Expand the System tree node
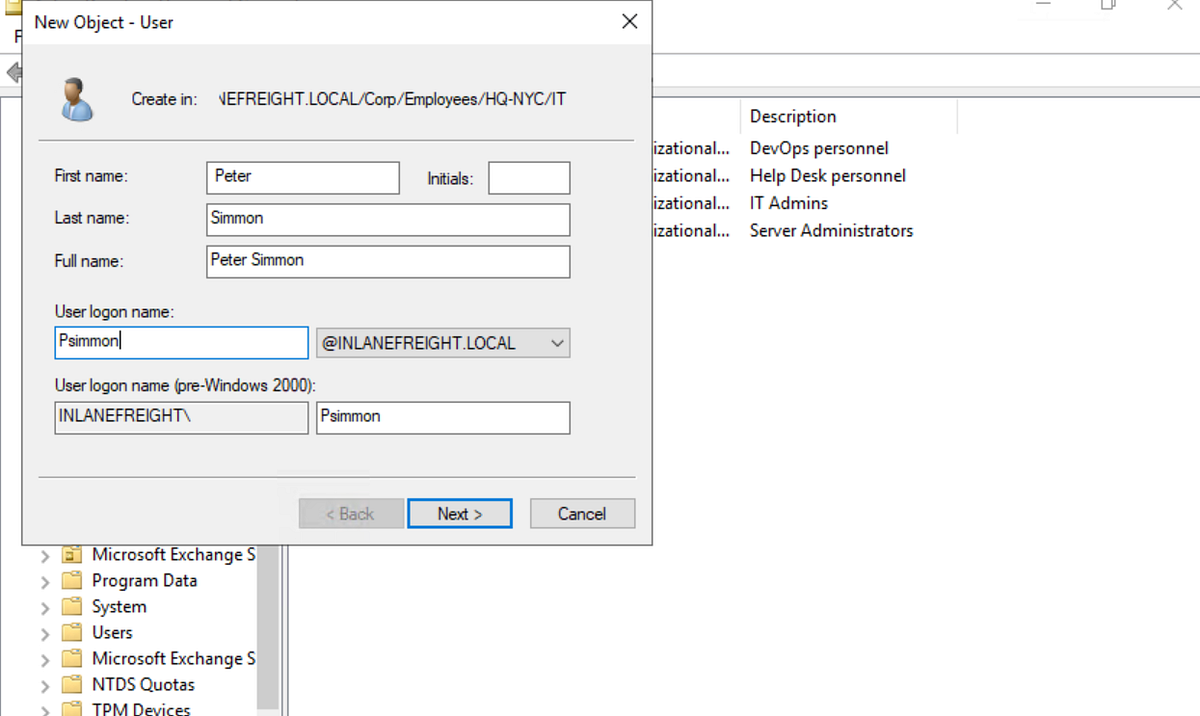This screenshot has width=1200, height=716. [x=43, y=606]
